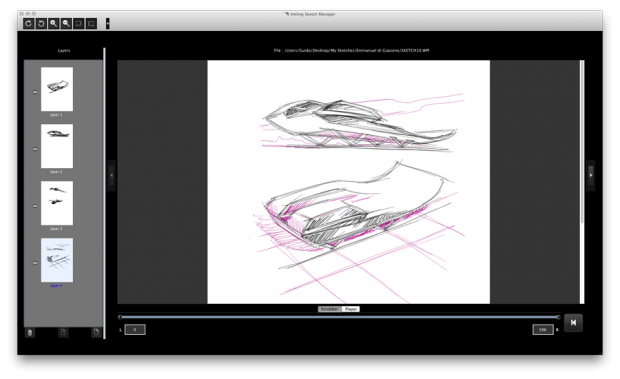Switch to the Scrubber tab
This screenshot has width=620, height=379.
[329, 309]
